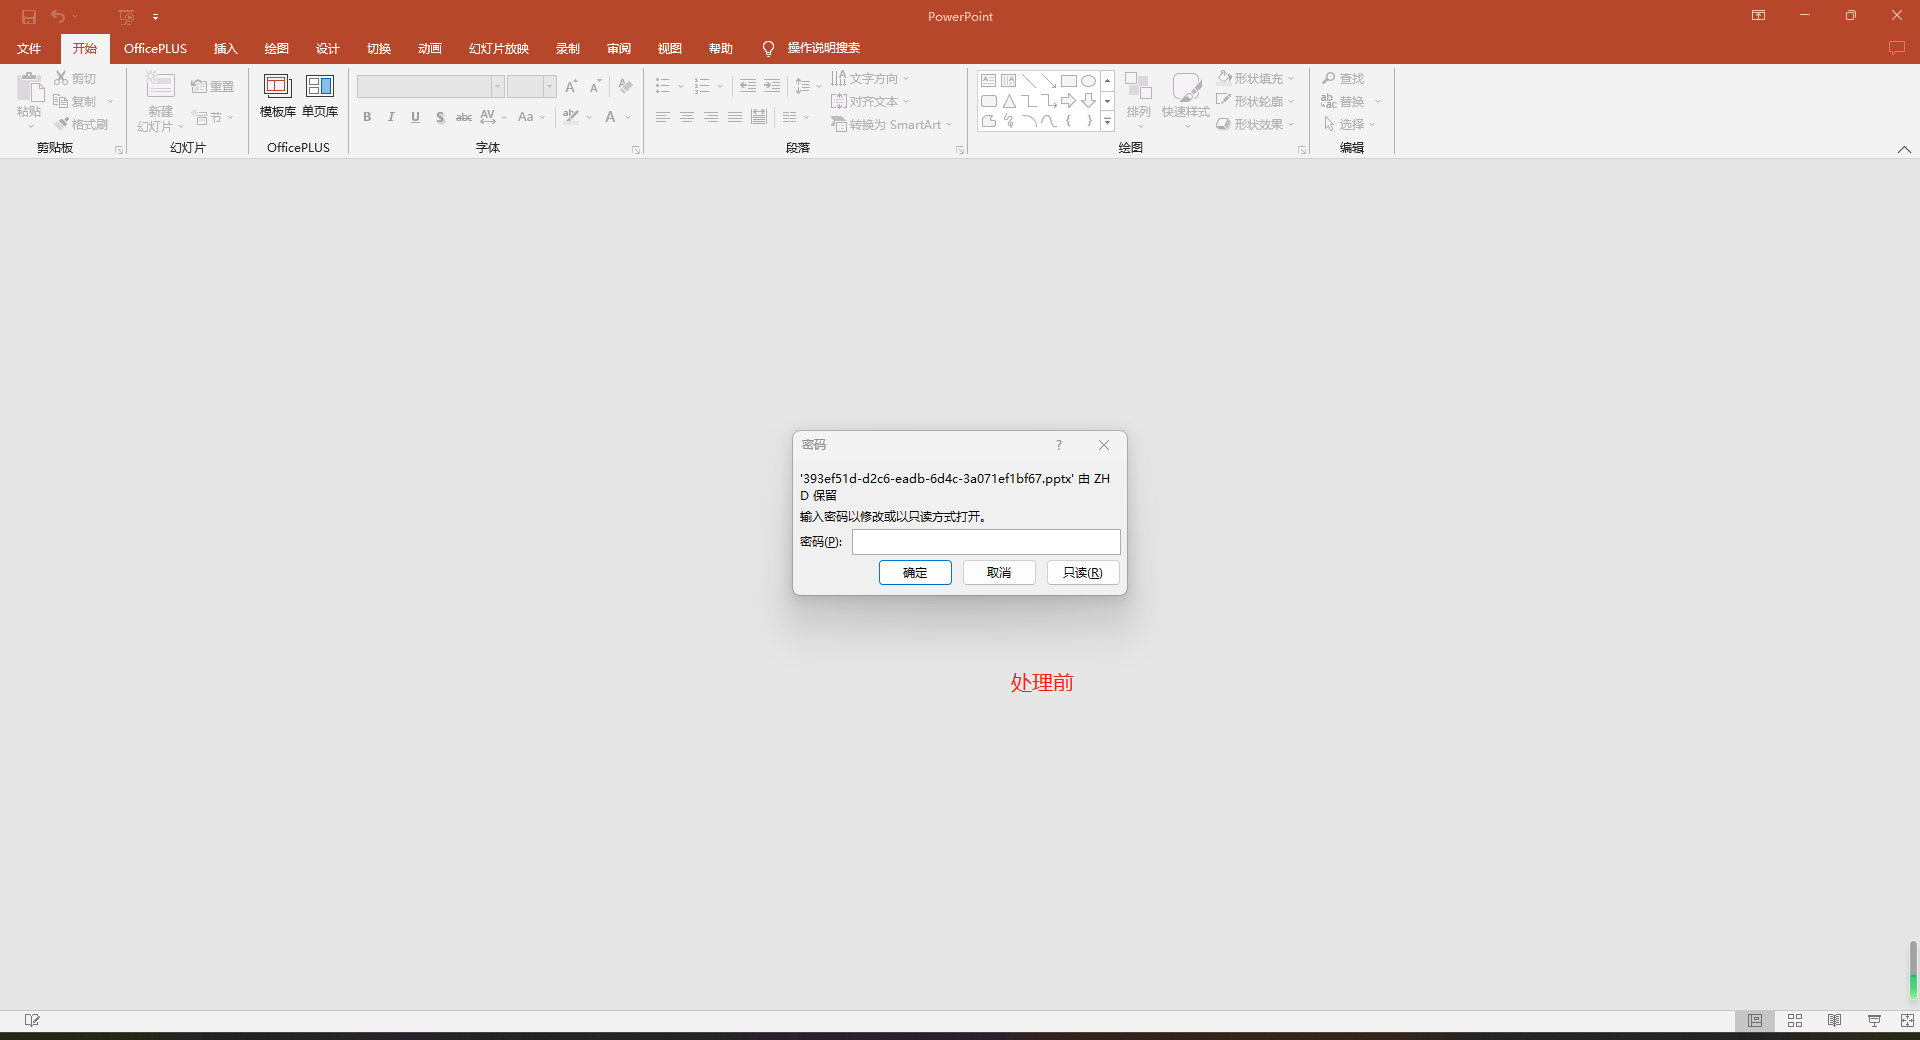This screenshot has width=1920, height=1040.
Task: Open the slide sorter view icon
Action: point(1795,1020)
